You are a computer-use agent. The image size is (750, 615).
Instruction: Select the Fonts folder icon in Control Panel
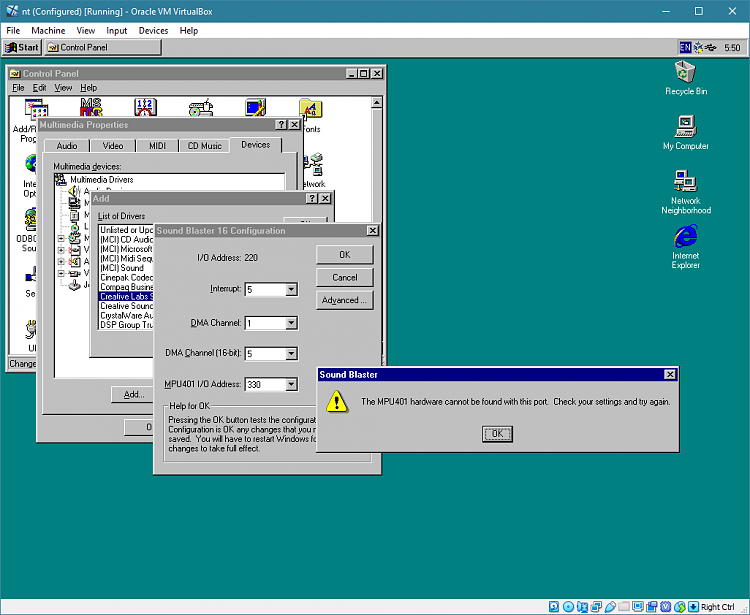point(310,109)
